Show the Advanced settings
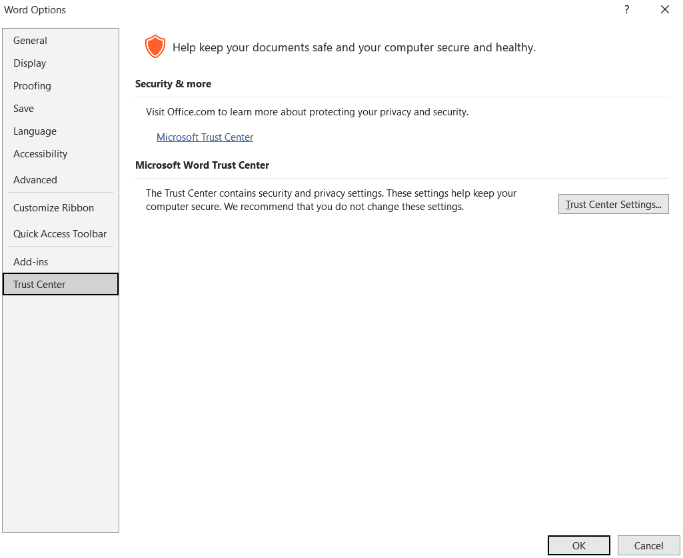The height and width of the screenshot is (558, 683). coord(35,180)
